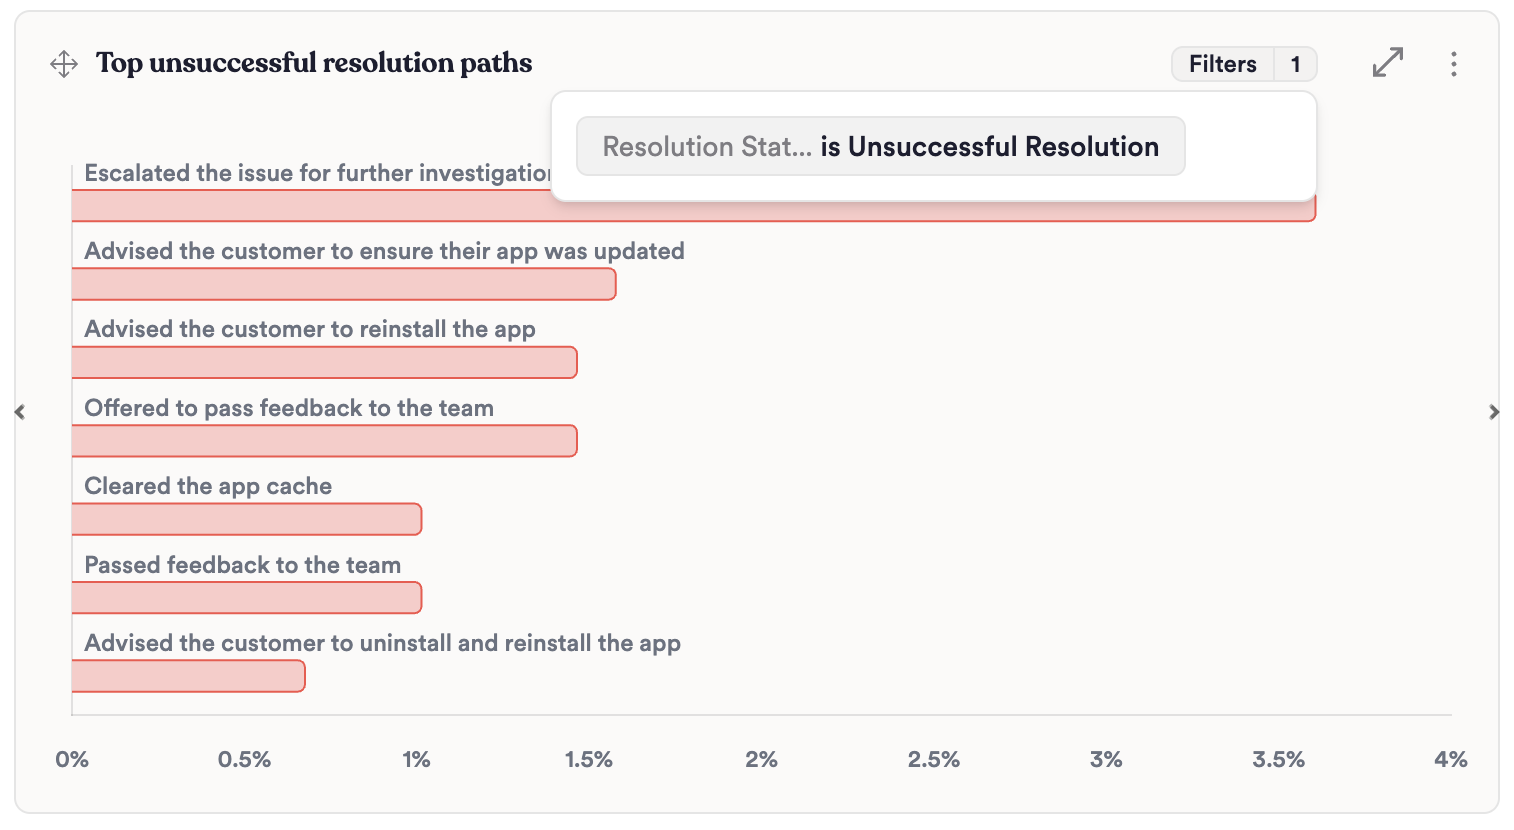Click the 'Cleared the app cache' label
This screenshot has width=1514, height=830.
tap(208, 486)
